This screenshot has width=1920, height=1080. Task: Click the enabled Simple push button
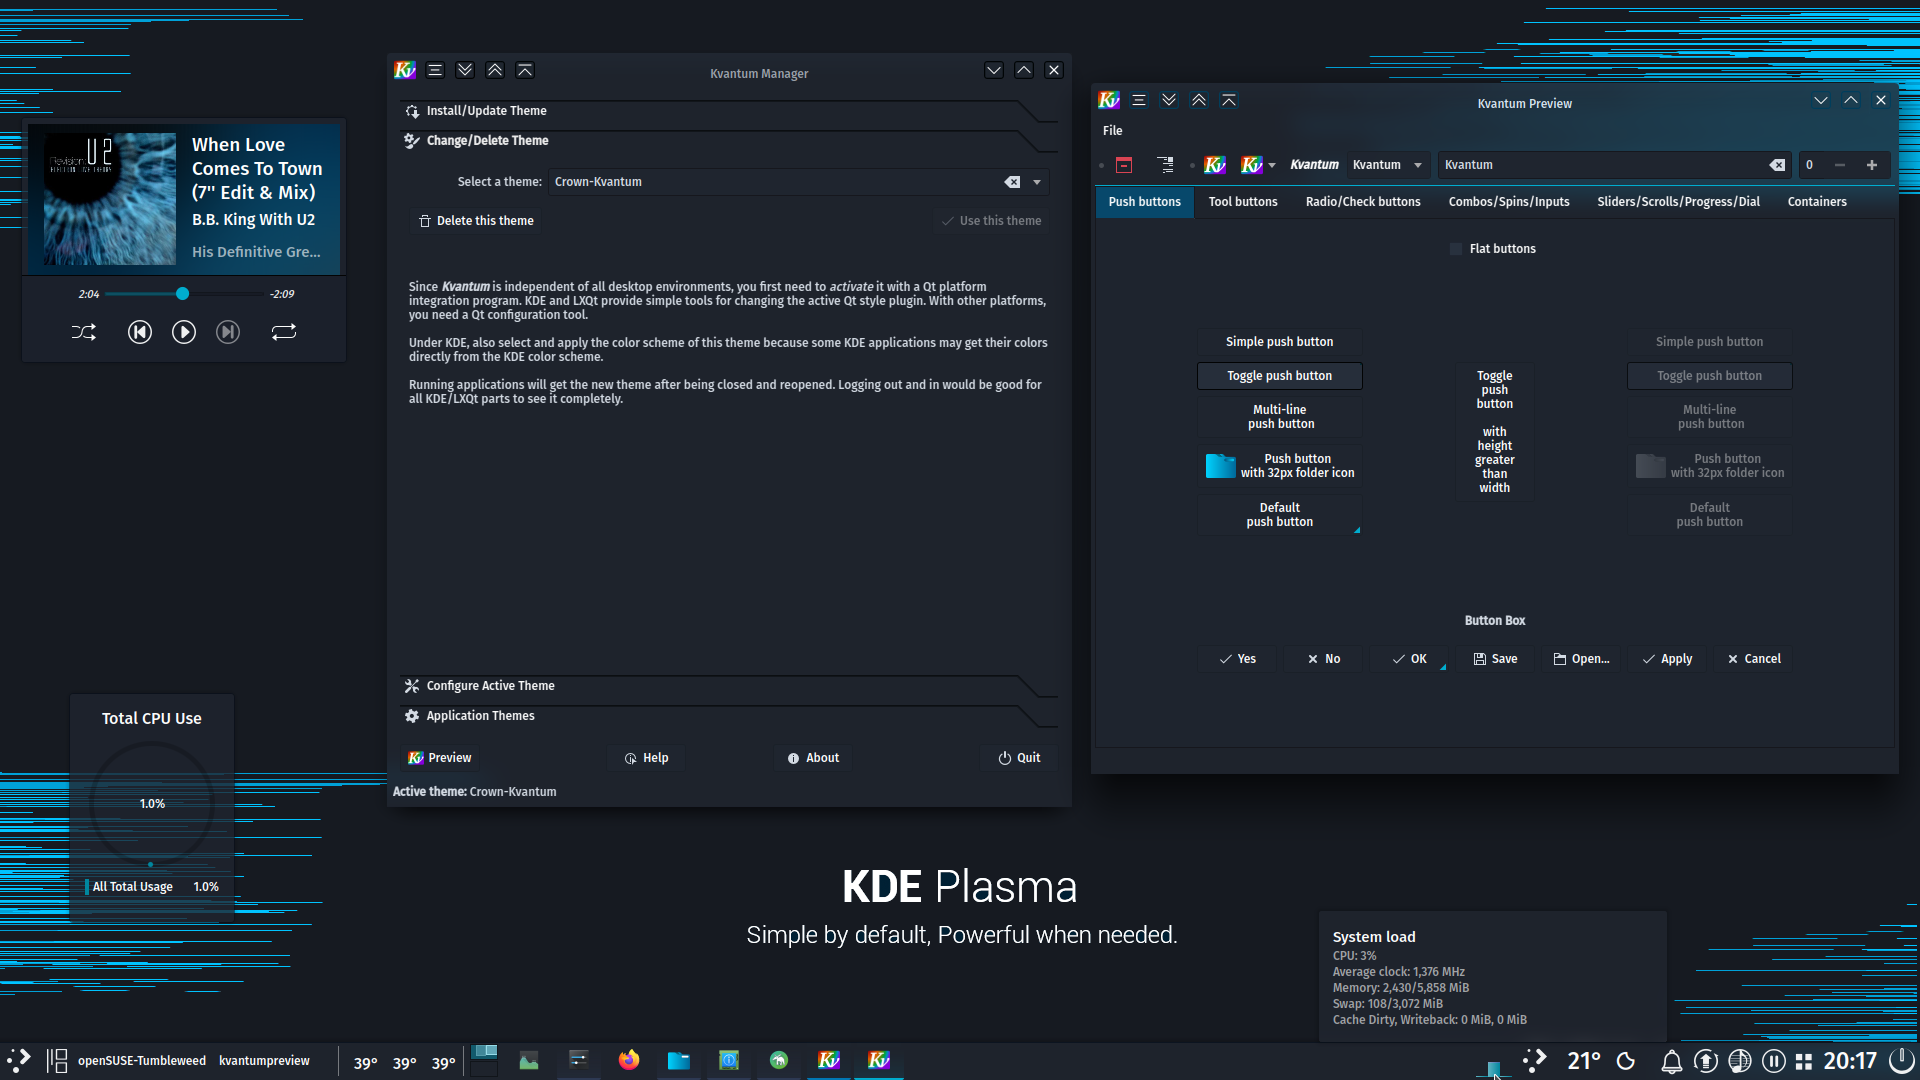coord(1280,342)
